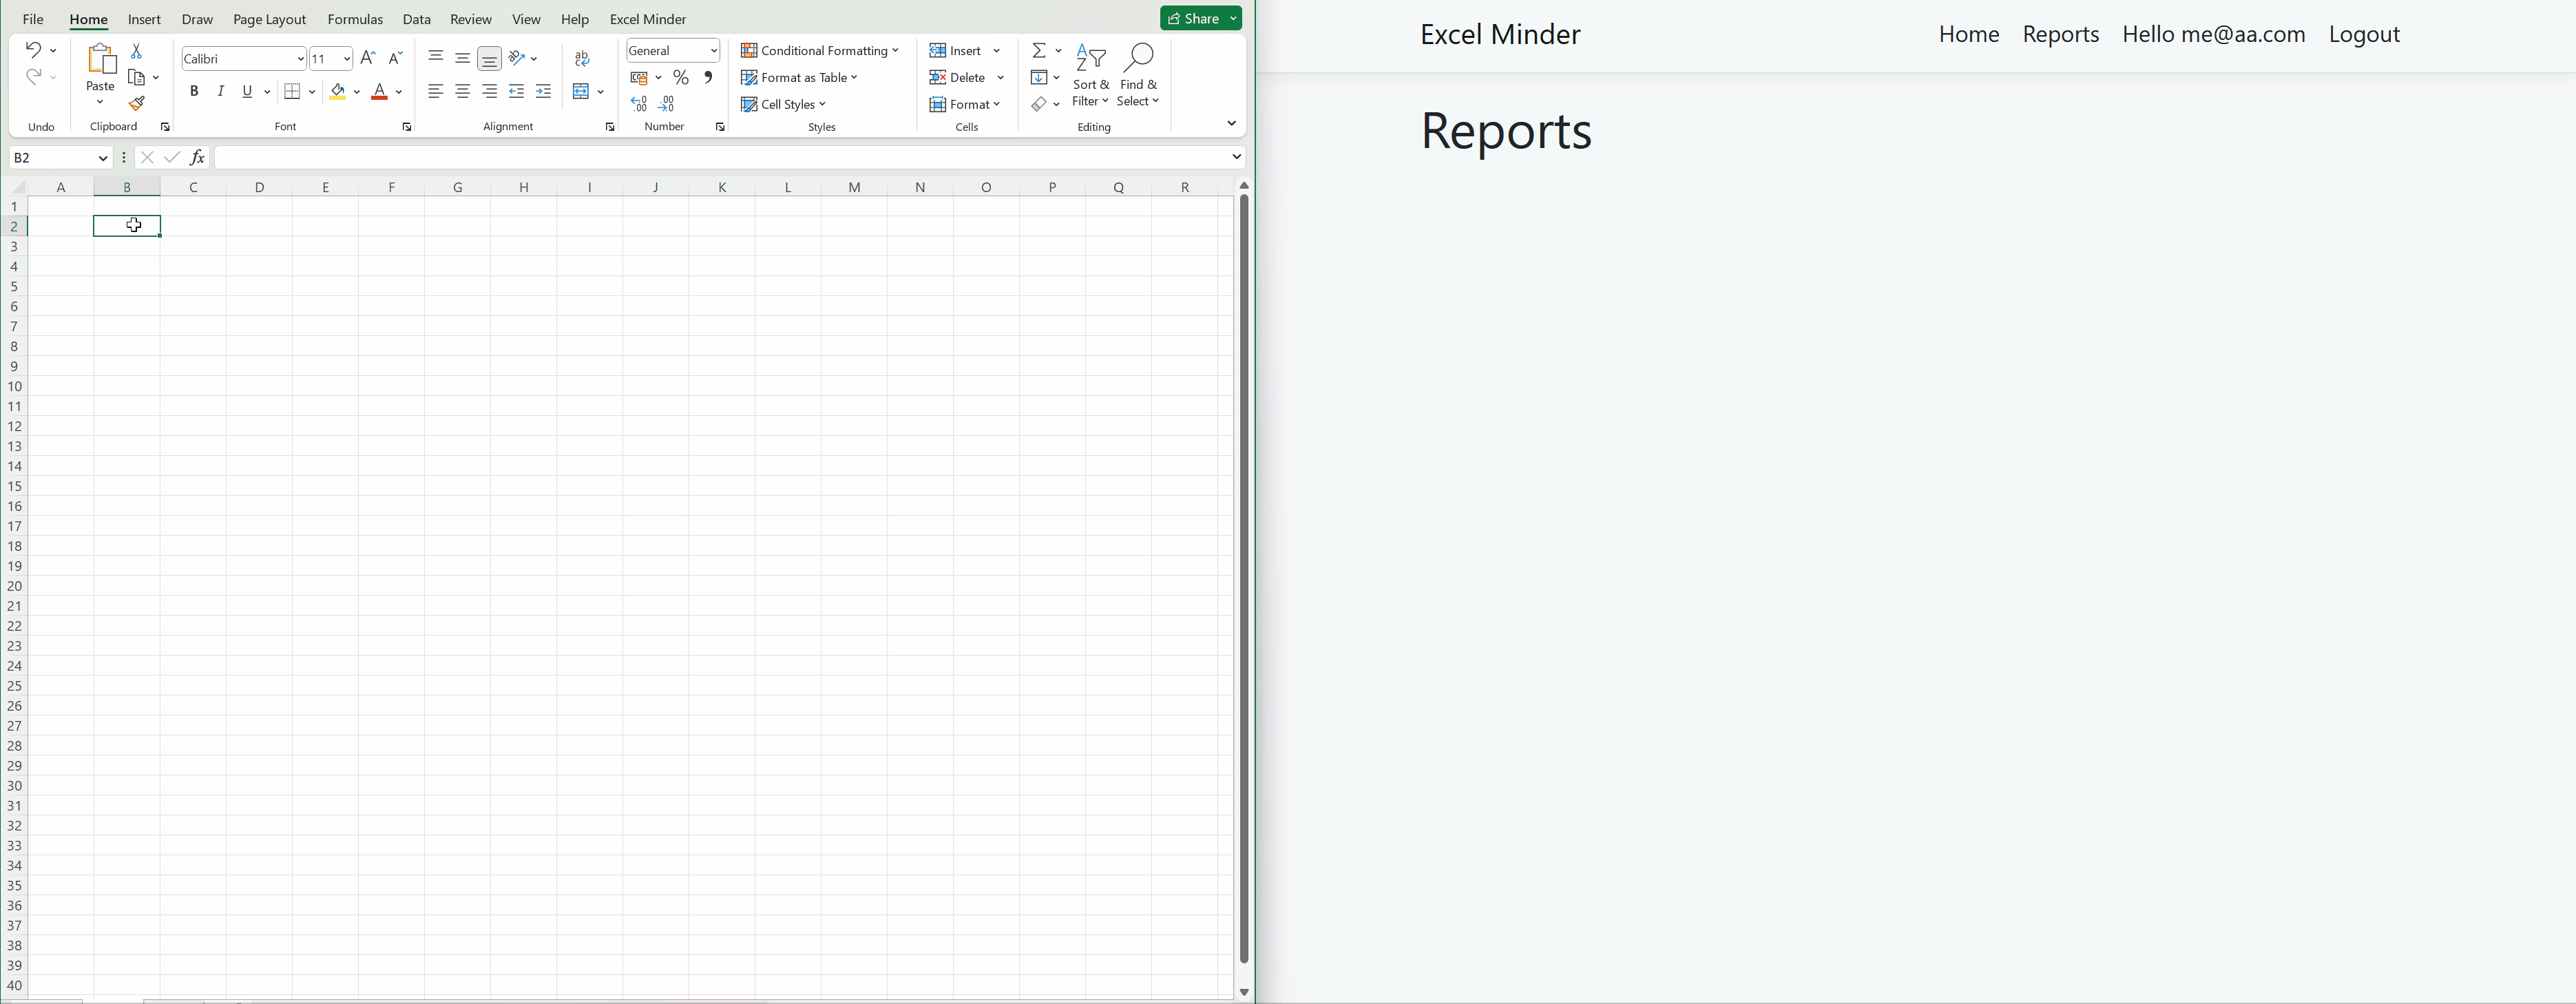
Task: Toggle Italic formatting
Action: click(221, 92)
